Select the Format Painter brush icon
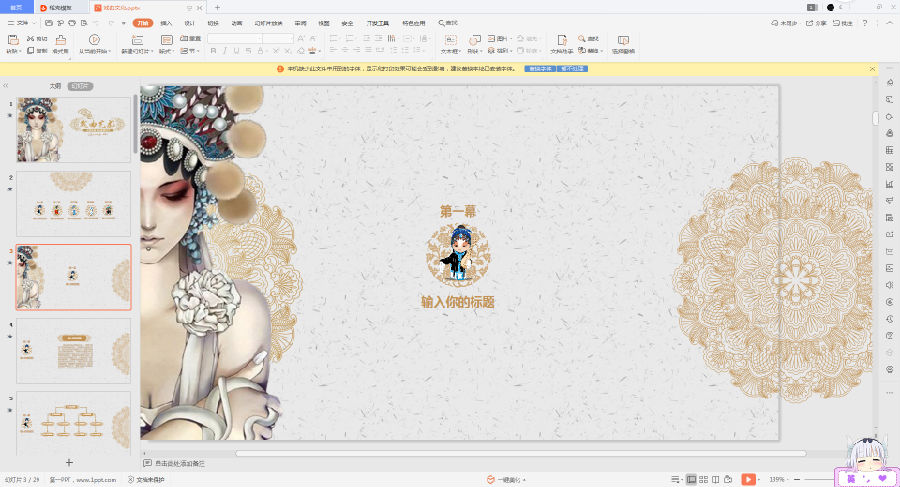900x487 pixels. (60, 40)
